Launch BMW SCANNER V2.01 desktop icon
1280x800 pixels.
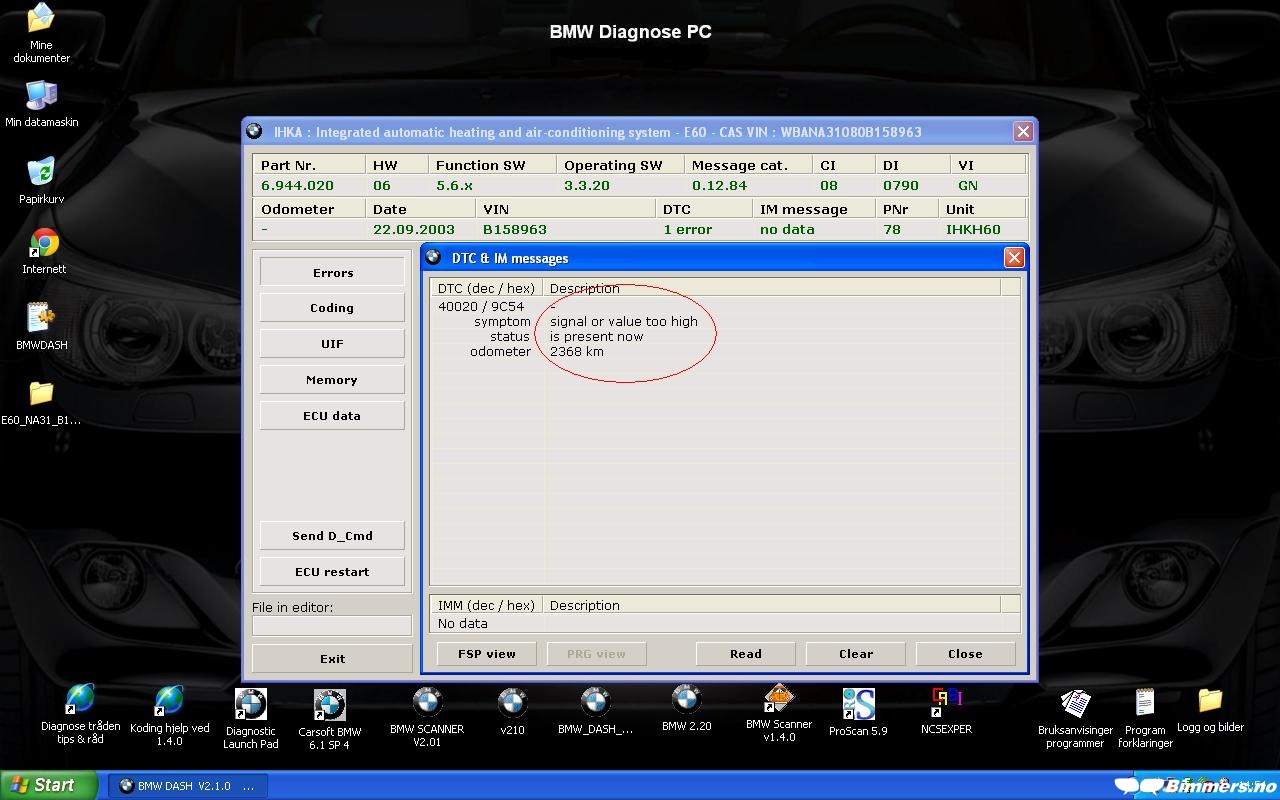click(x=427, y=704)
